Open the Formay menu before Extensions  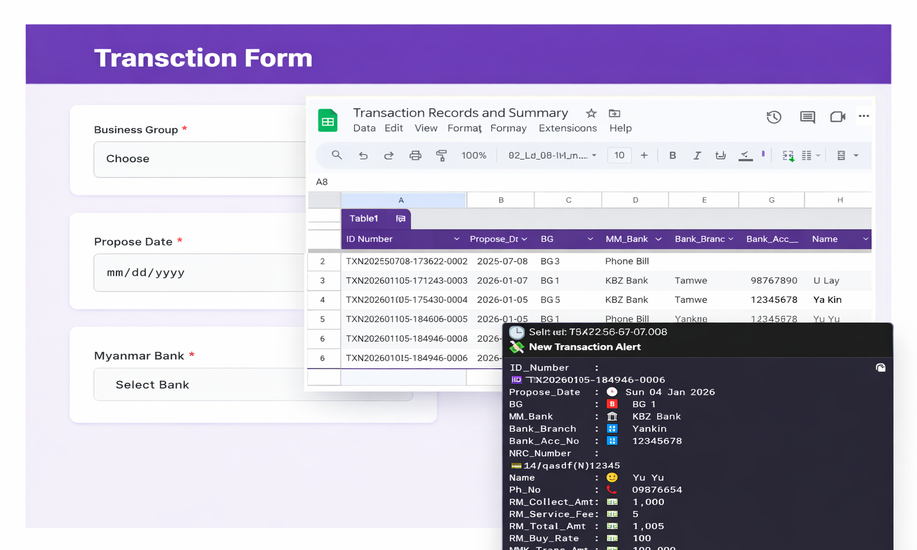point(508,128)
